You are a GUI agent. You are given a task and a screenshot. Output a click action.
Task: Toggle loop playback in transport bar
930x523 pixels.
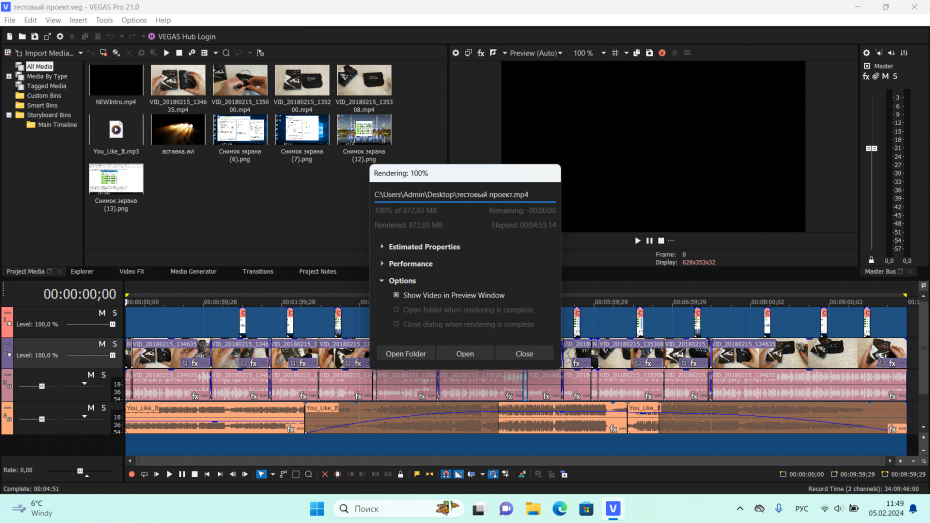144,474
